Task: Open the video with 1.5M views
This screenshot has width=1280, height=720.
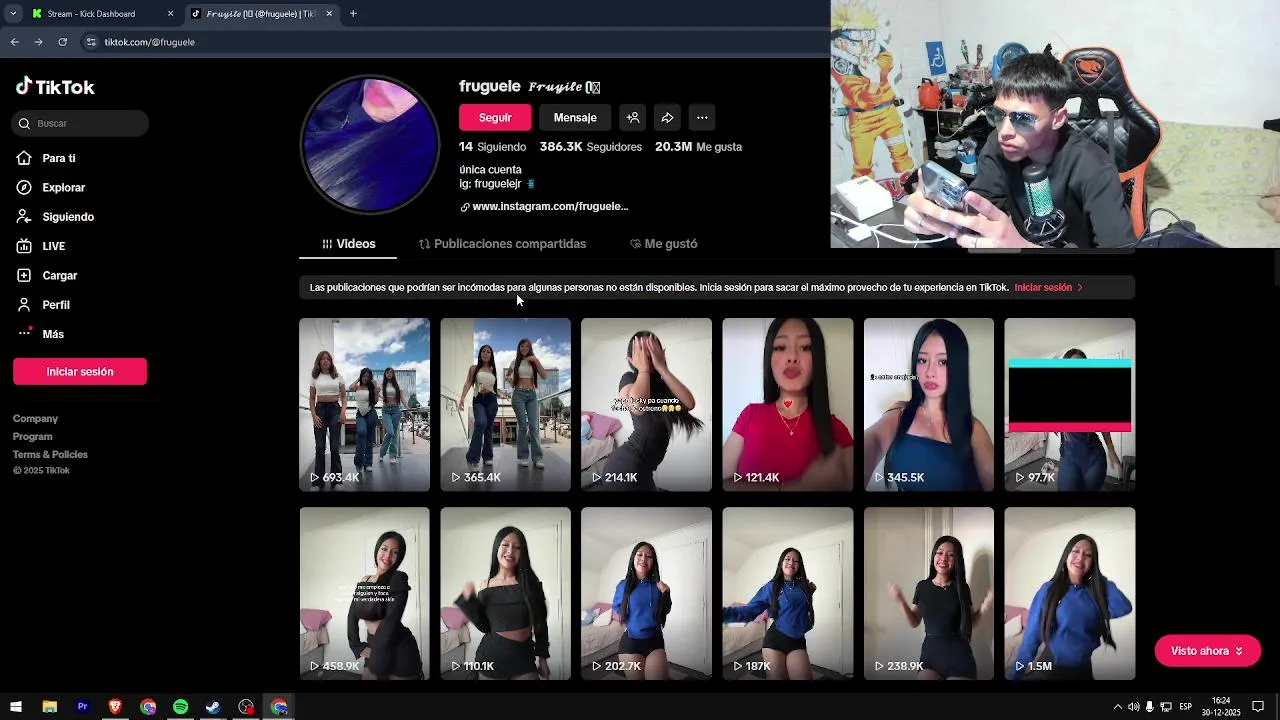Action: pos(1070,593)
